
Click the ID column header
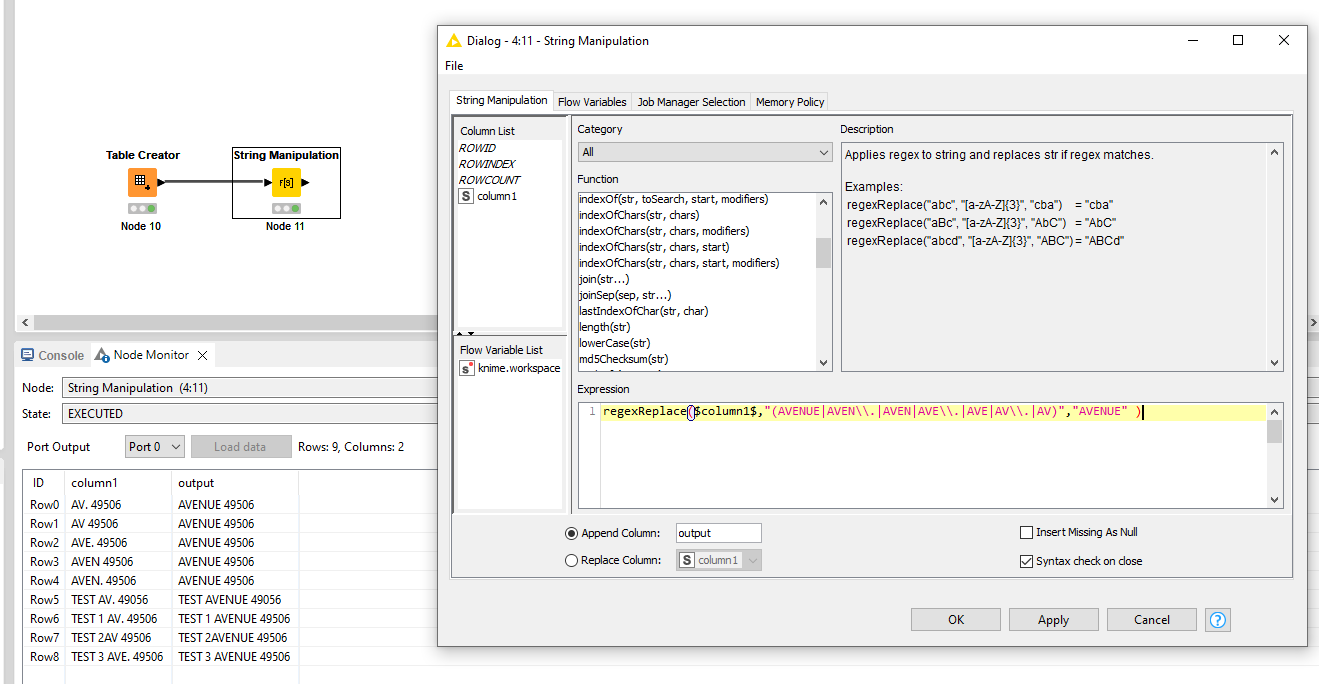coord(44,483)
